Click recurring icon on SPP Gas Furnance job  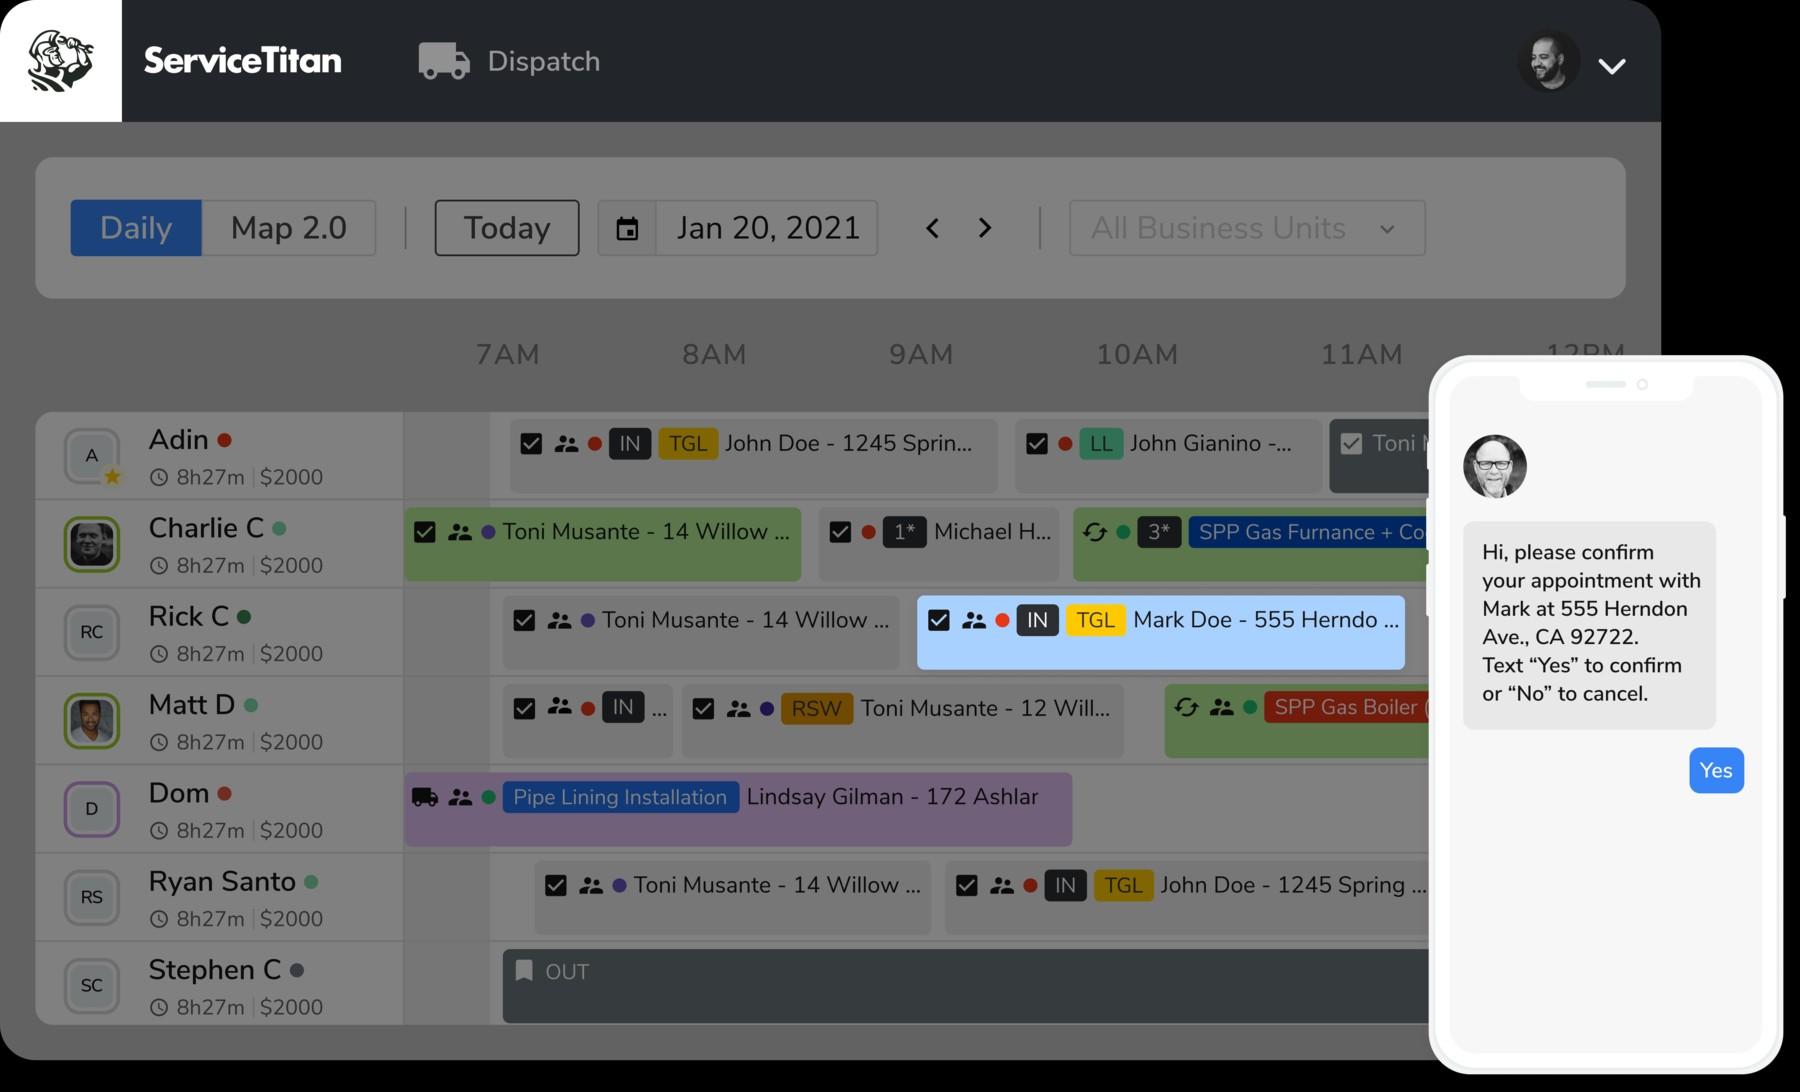click(x=1095, y=532)
